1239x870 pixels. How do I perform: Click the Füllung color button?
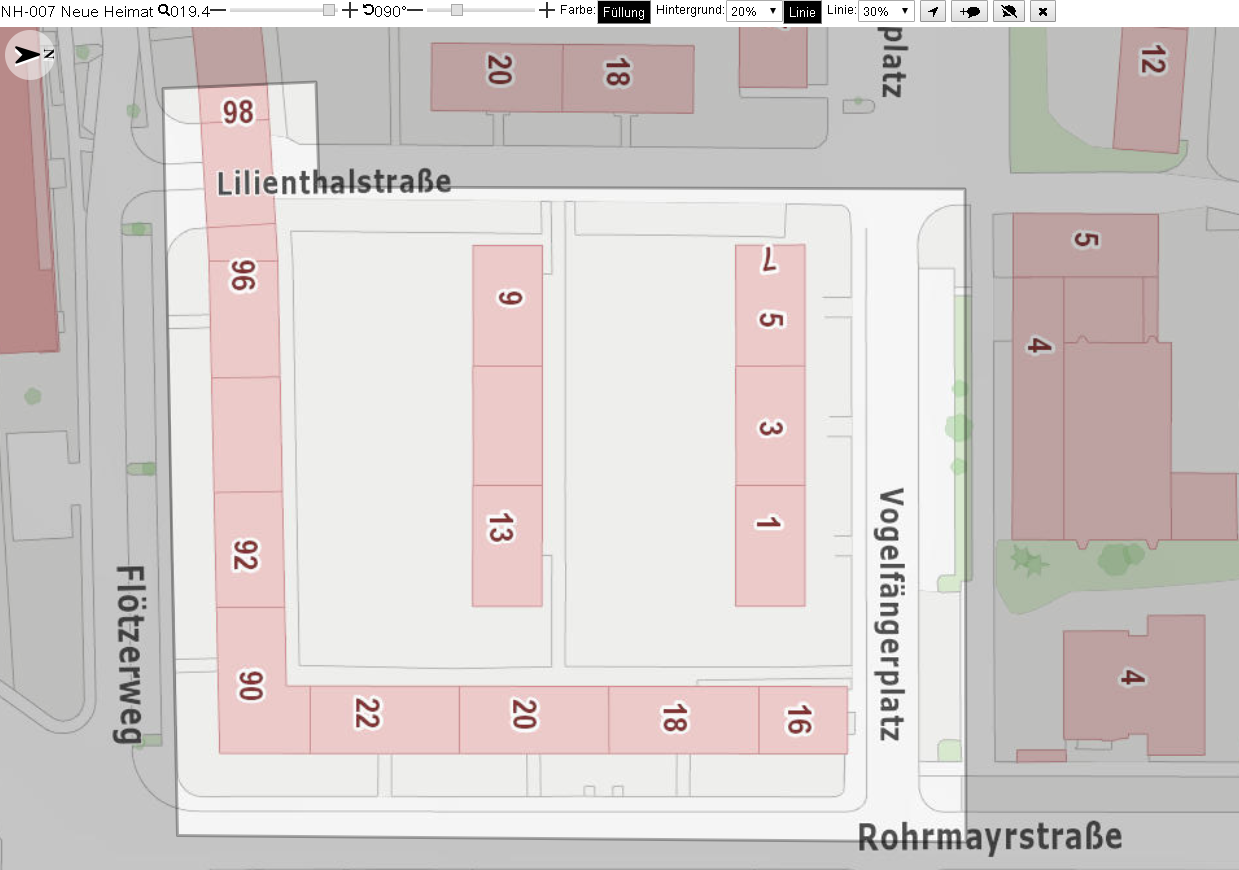(x=624, y=12)
